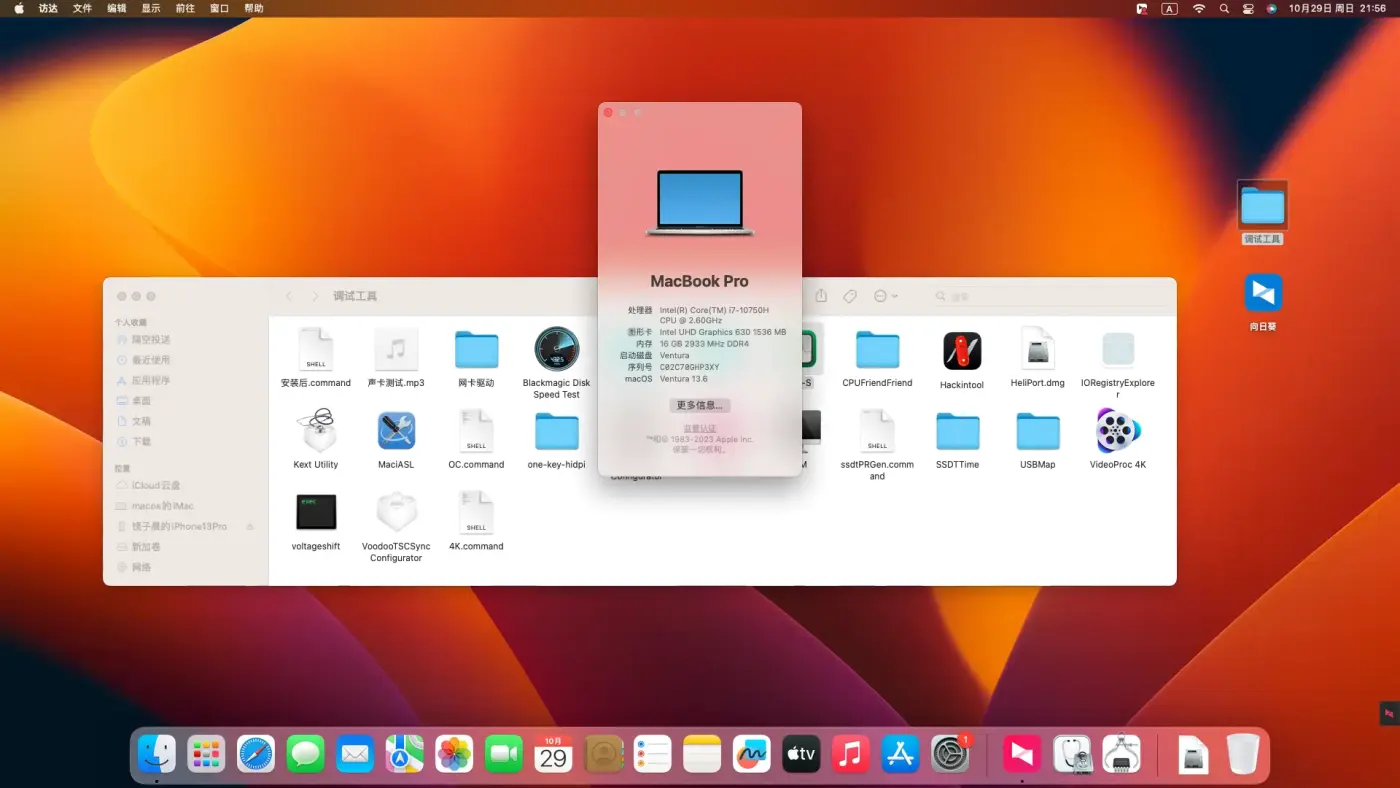The image size is (1400, 788).
Task: Open the 前往 menu in menu bar
Action: click(185, 8)
